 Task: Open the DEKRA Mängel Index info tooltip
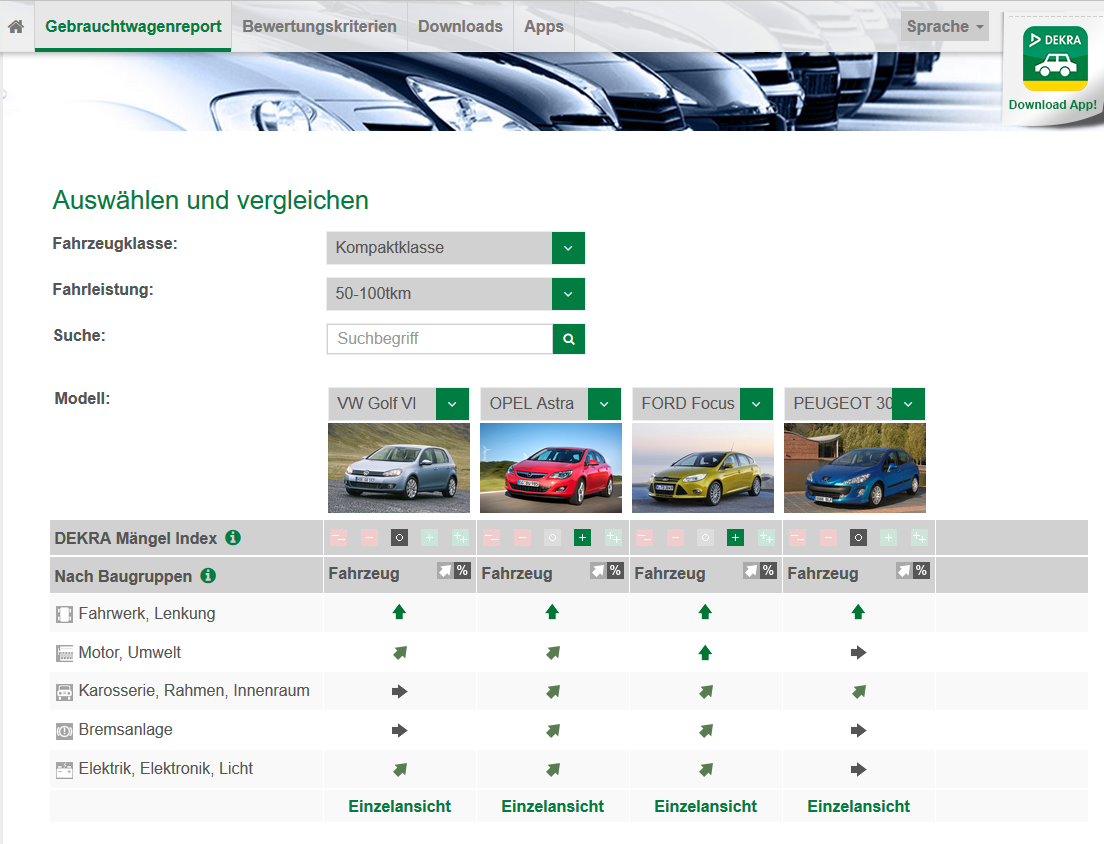click(x=234, y=537)
